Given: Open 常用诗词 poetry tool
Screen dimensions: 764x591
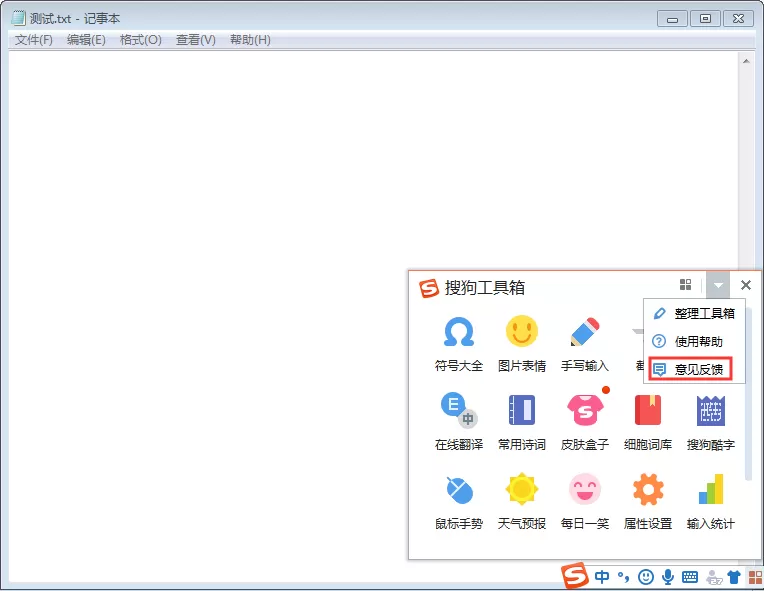Looking at the screenshot, I should pos(521,421).
